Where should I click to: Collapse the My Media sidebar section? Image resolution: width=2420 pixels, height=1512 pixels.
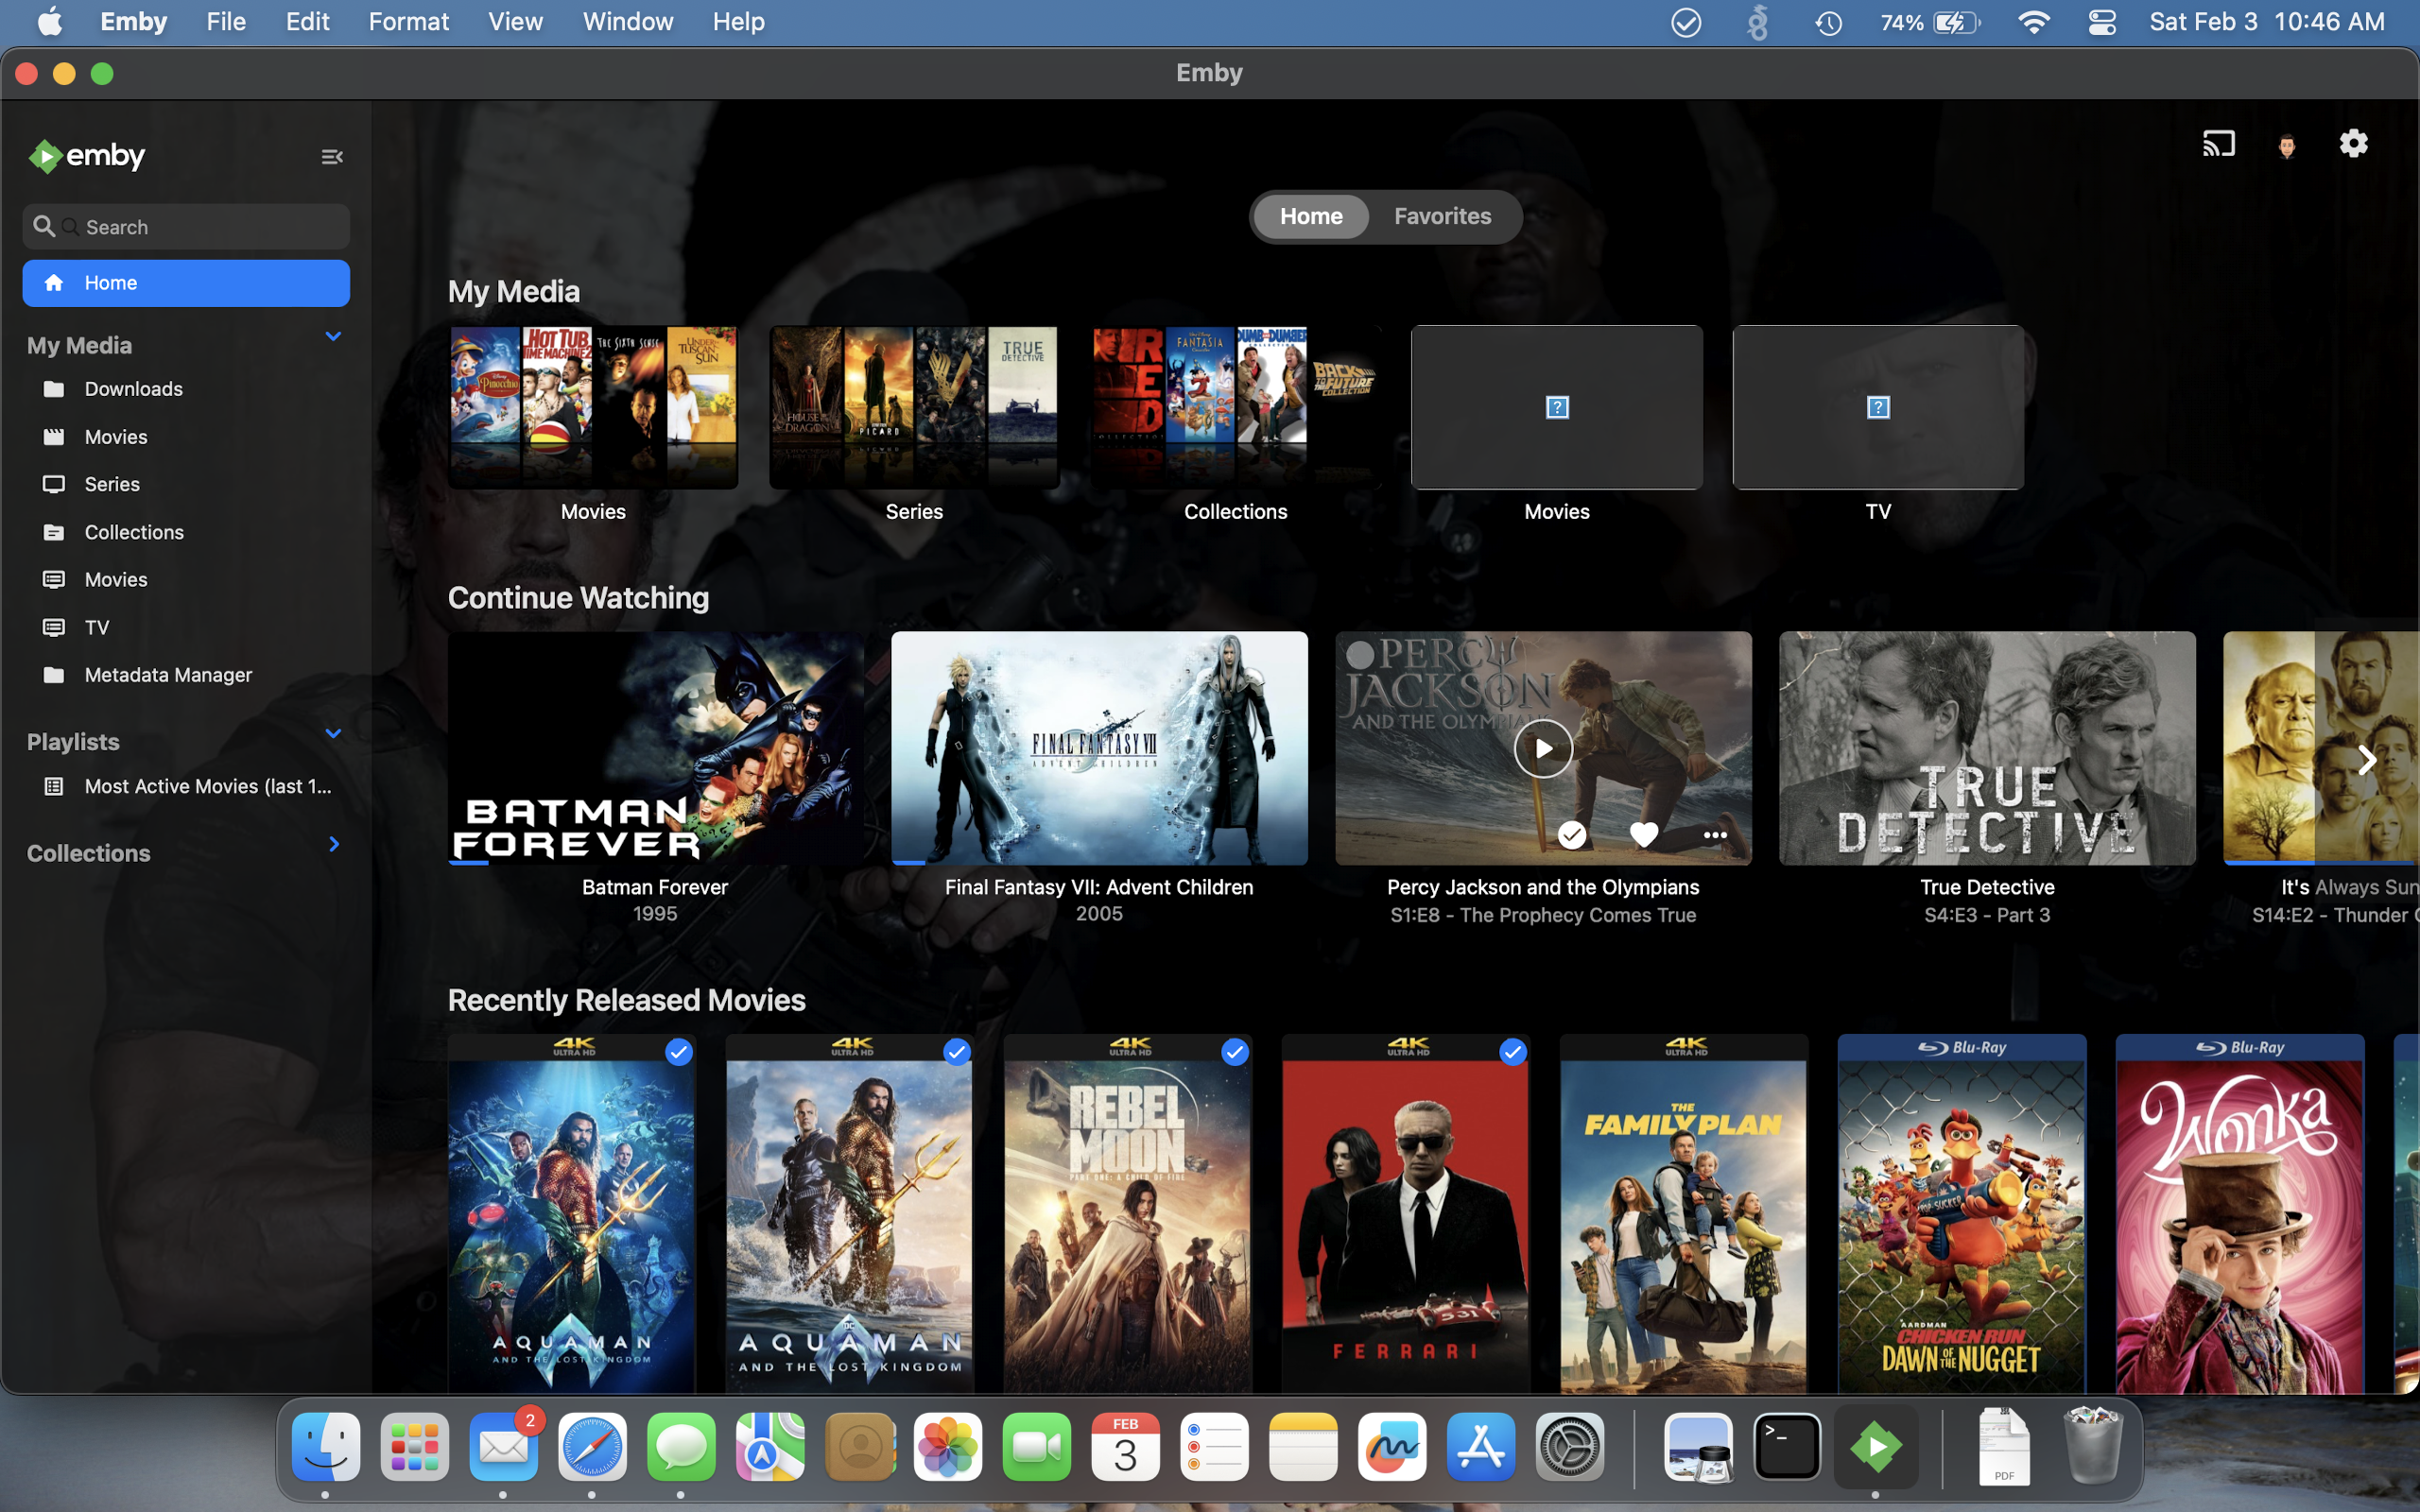click(333, 337)
